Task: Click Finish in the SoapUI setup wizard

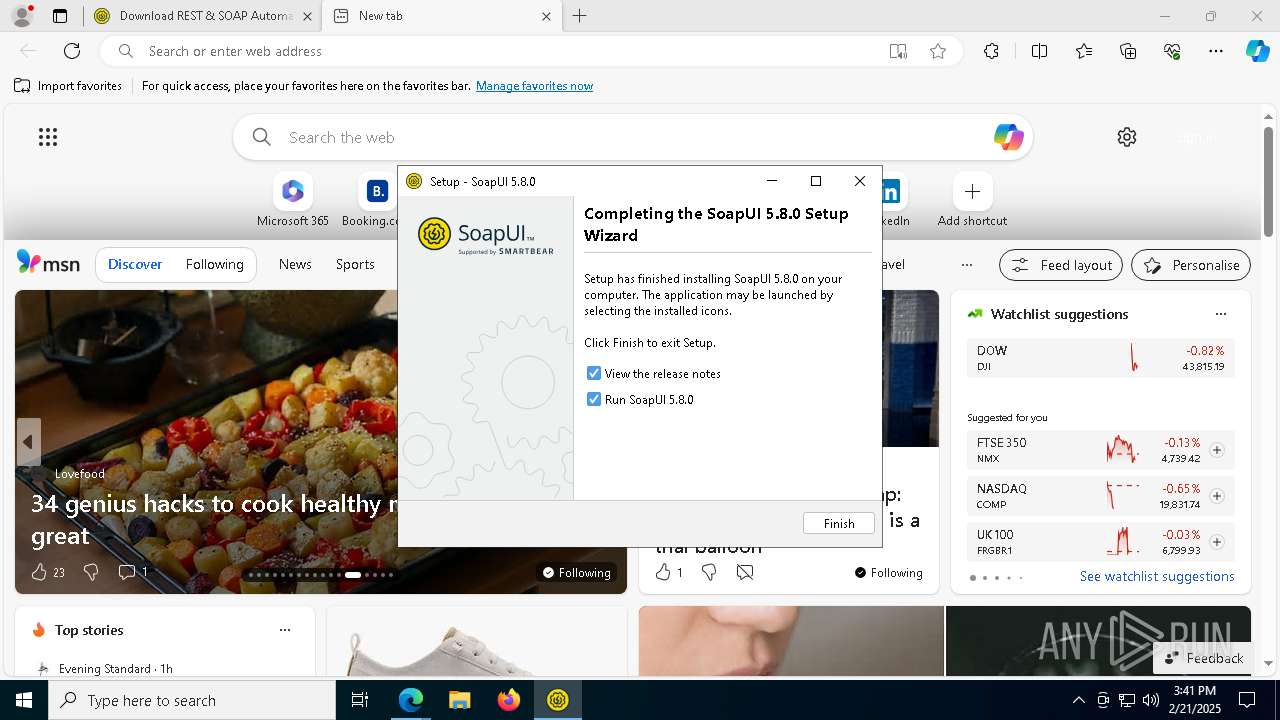Action: 838,523
